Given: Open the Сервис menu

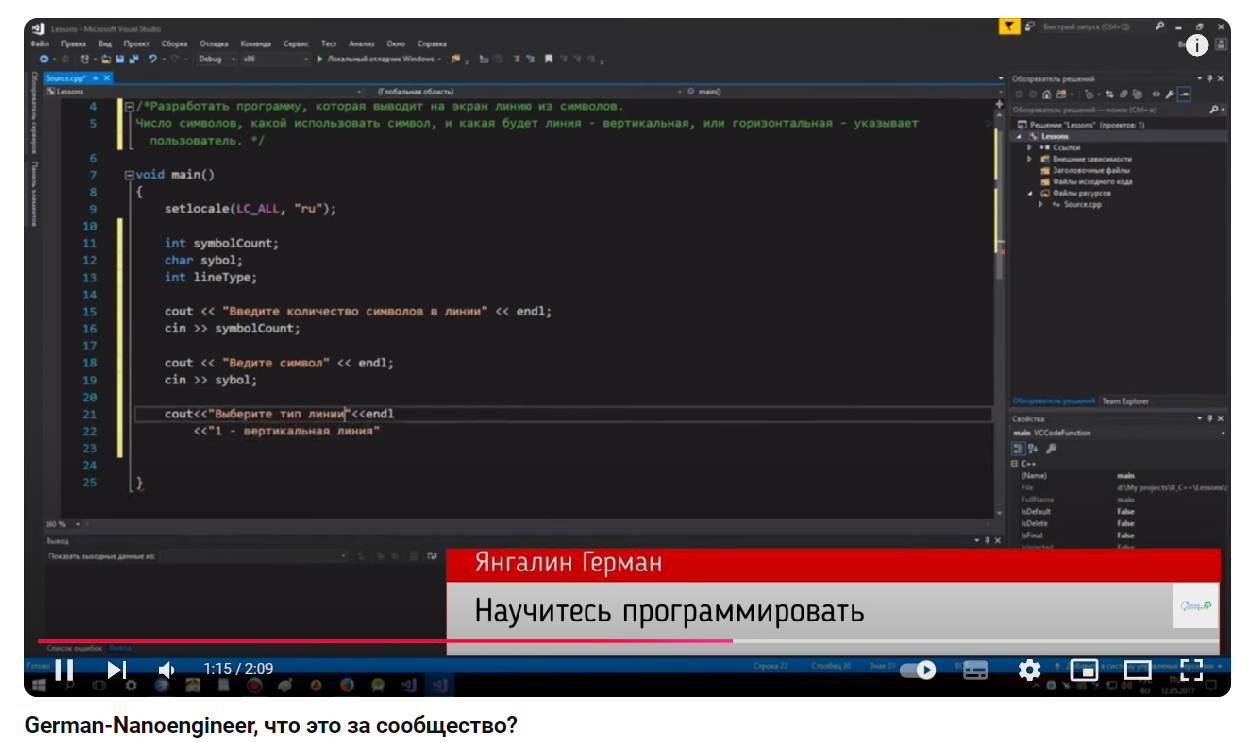Looking at the screenshot, I should point(296,44).
